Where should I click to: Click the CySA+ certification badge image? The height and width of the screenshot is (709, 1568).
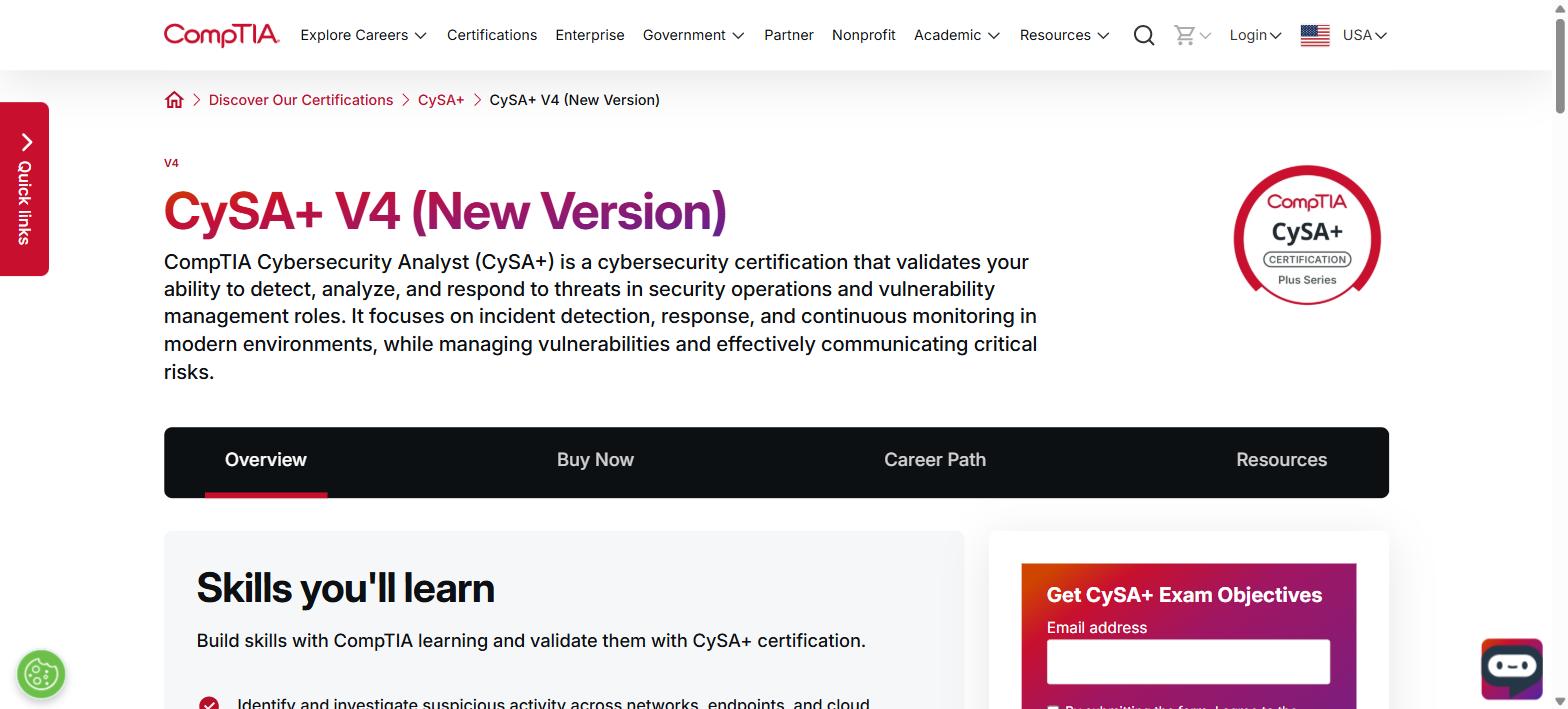(x=1307, y=235)
